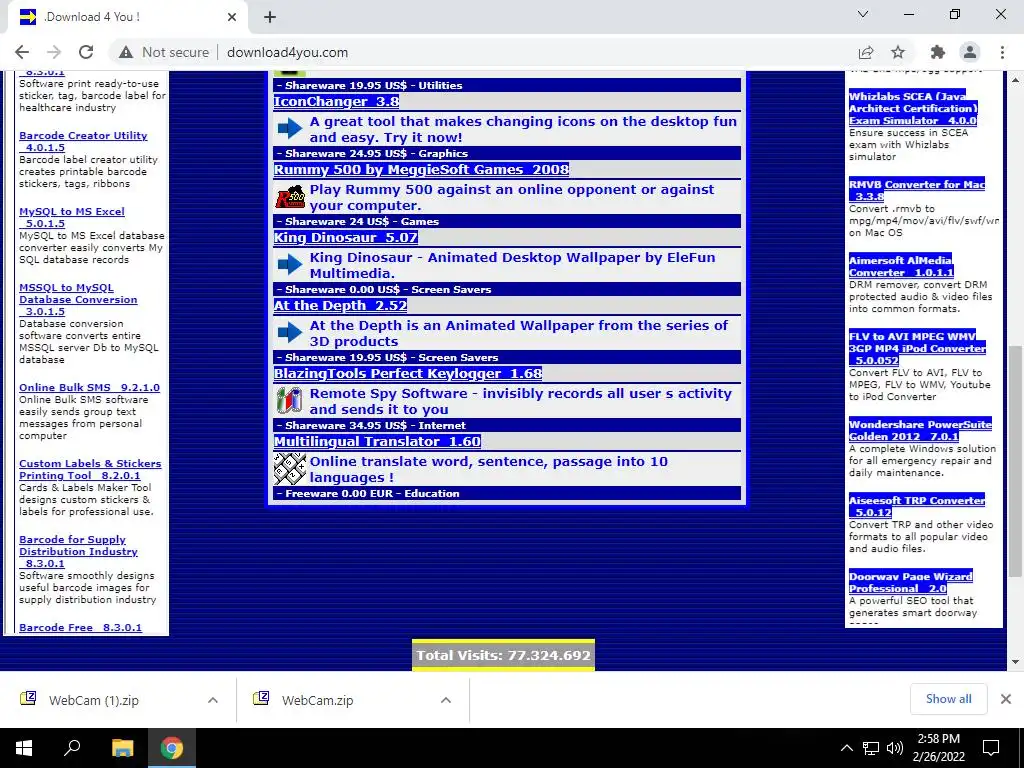Open RMVB Converter for Mac link
The height and width of the screenshot is (768, 1024).
pyautogui.click(x=917, y=190)
